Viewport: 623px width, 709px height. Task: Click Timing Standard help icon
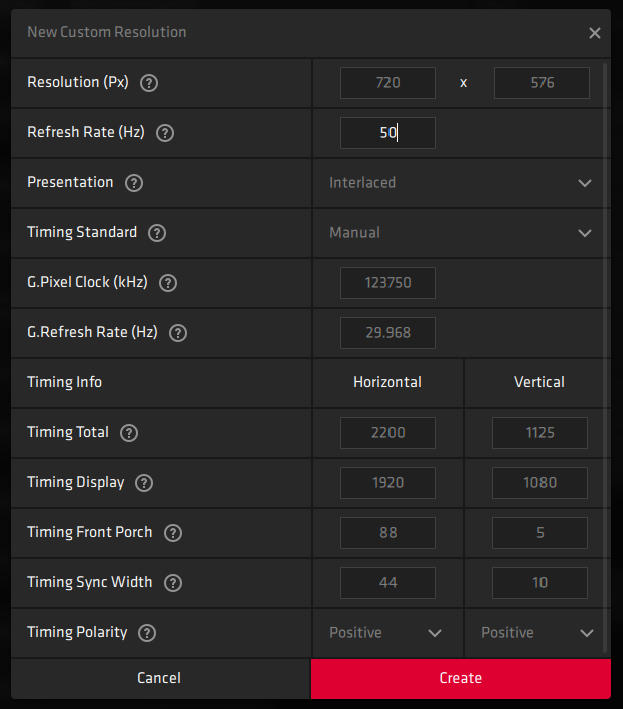point(156,233)
